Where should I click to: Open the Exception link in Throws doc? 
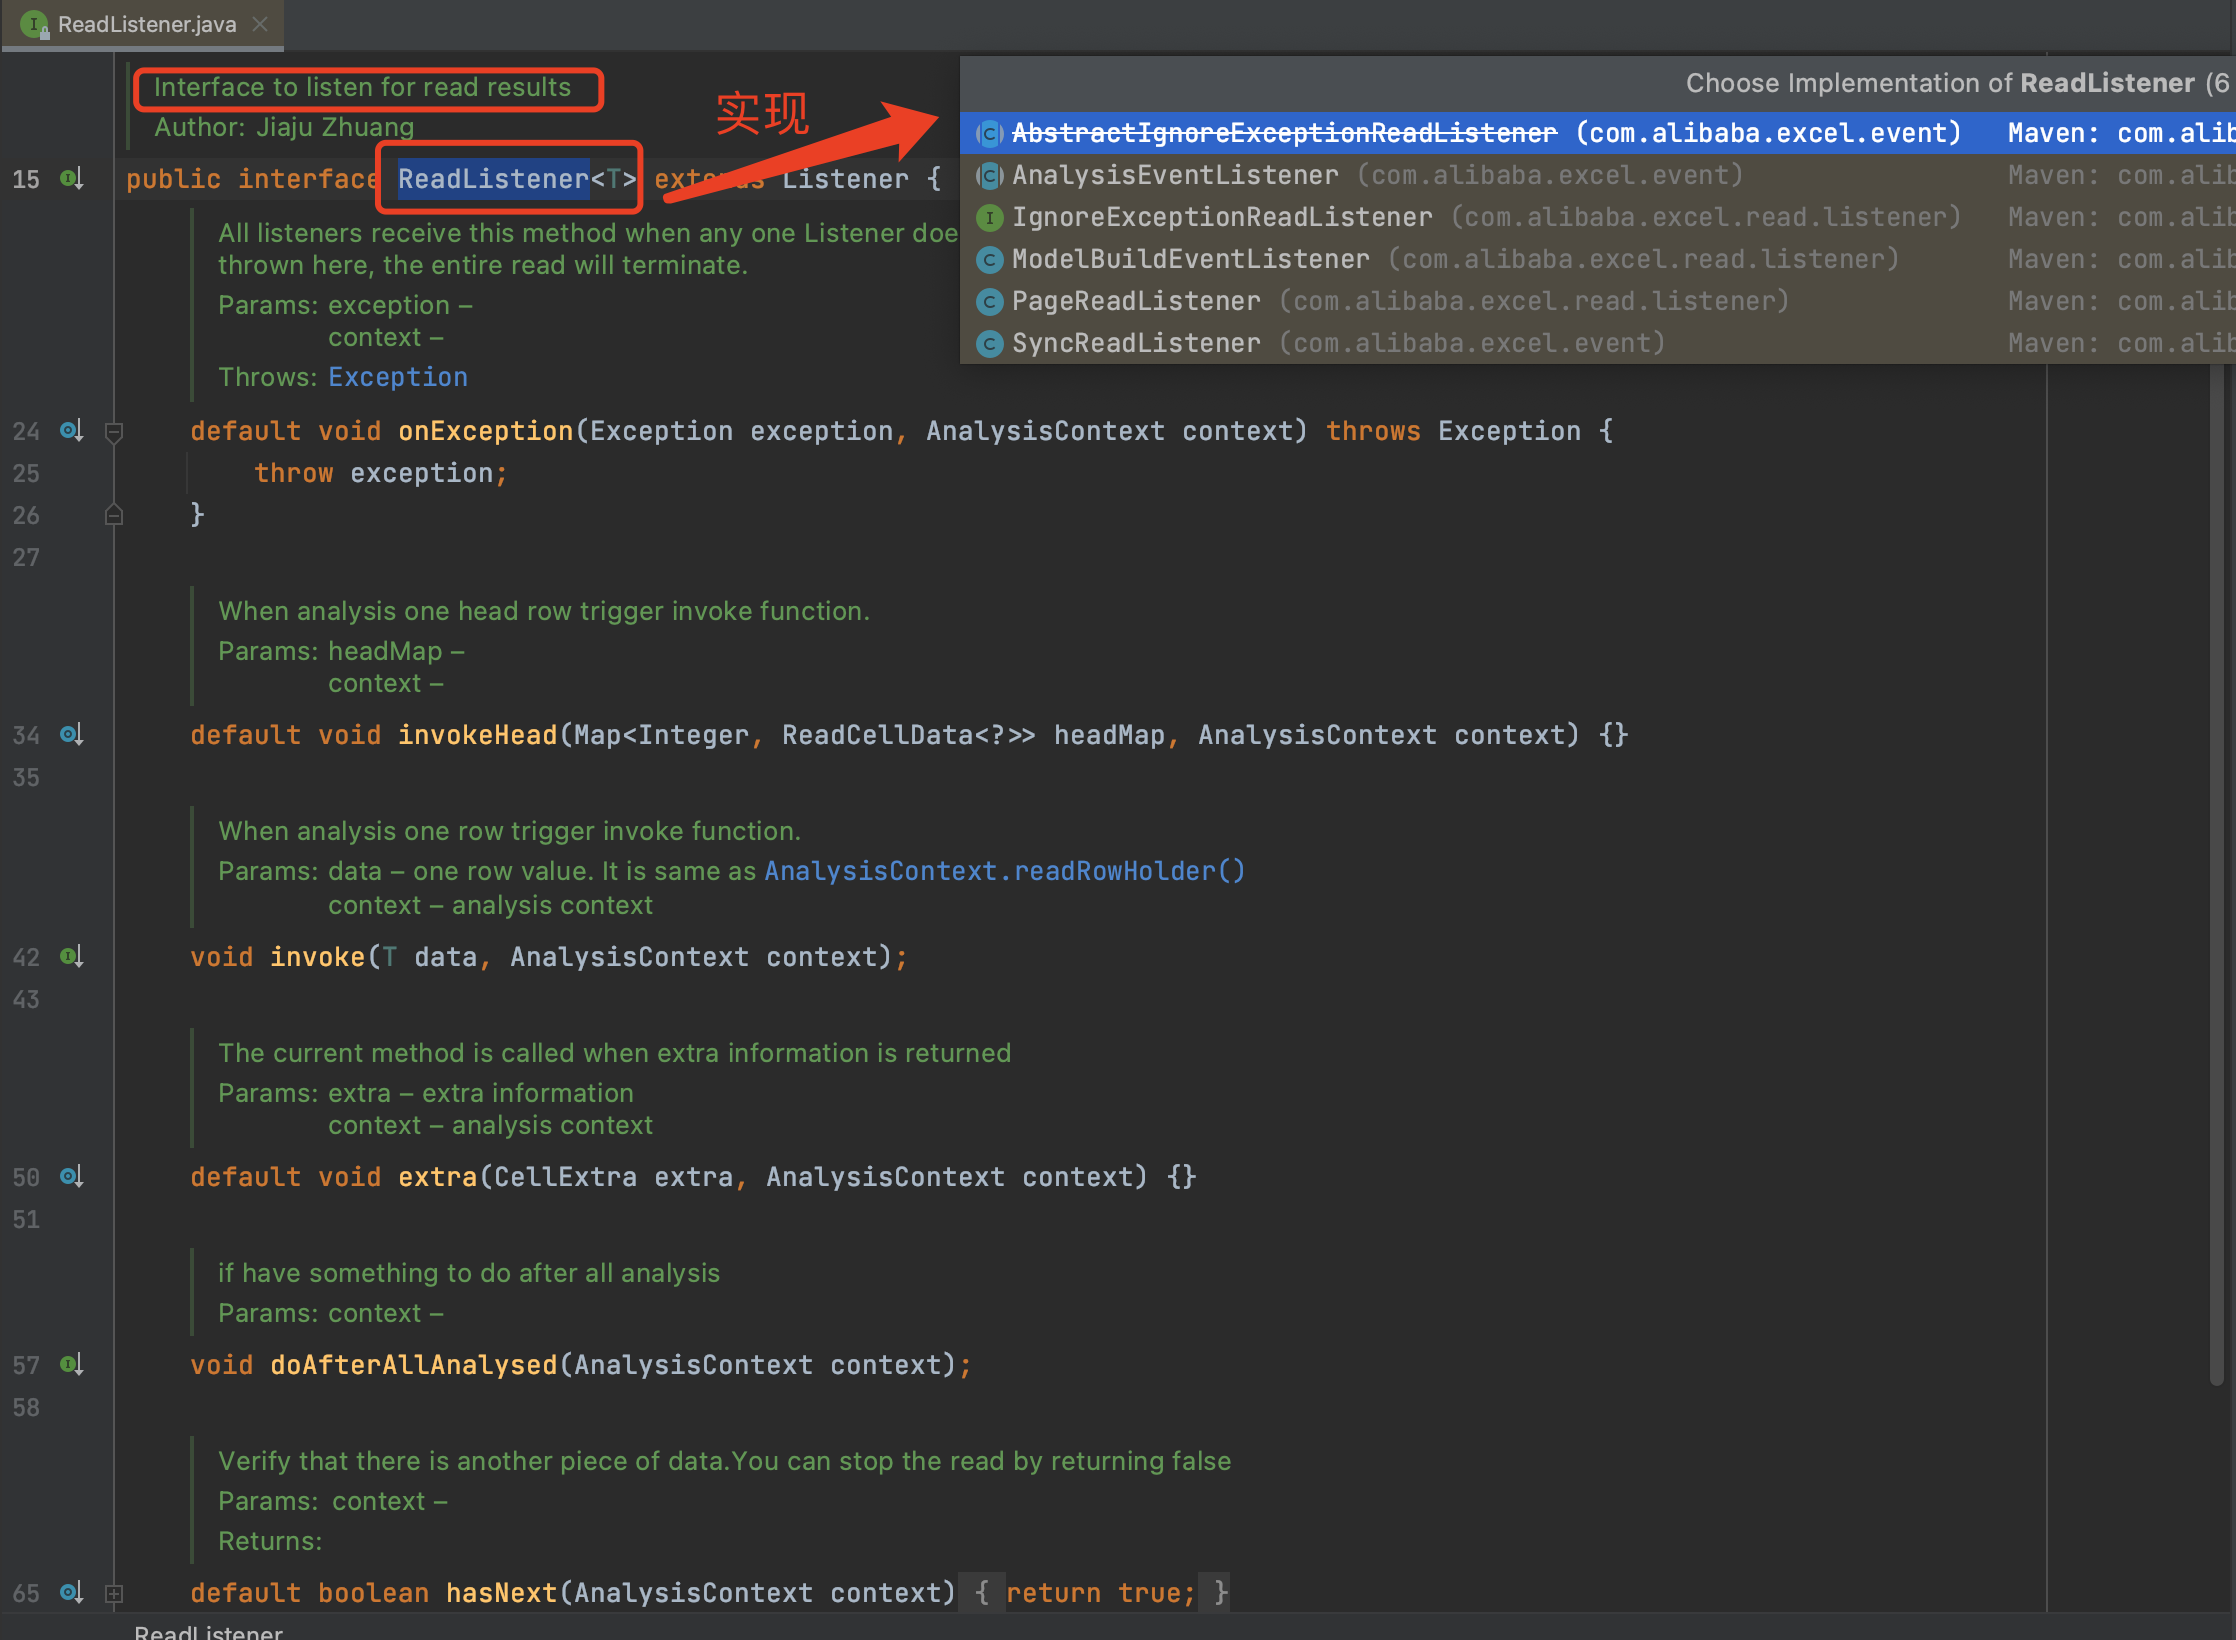pos(397,377)
